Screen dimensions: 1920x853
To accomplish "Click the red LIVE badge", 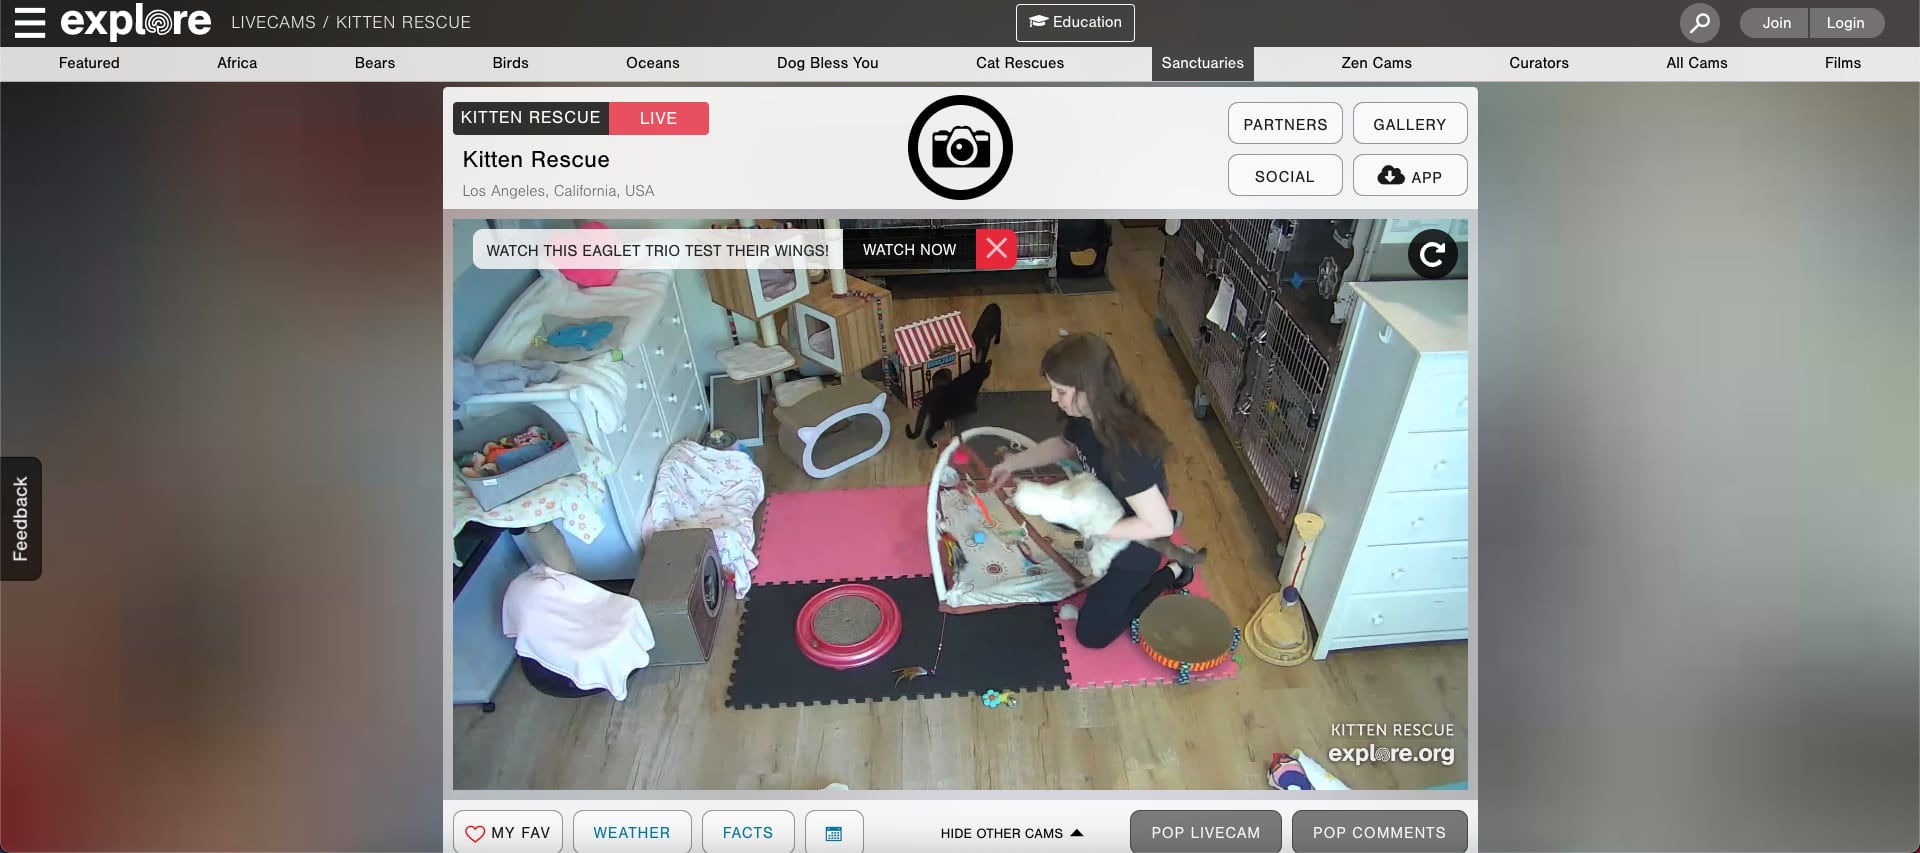I will point(658,118).
